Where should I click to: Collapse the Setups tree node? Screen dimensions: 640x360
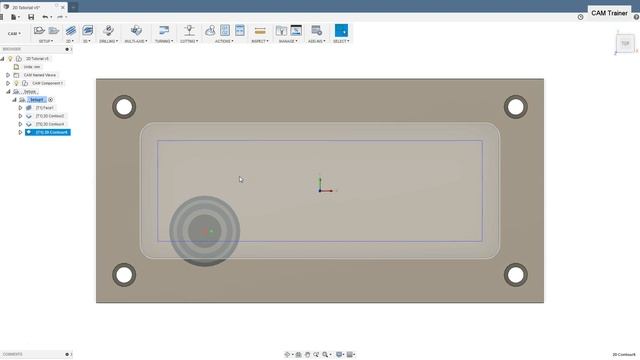tap(8, 91)
